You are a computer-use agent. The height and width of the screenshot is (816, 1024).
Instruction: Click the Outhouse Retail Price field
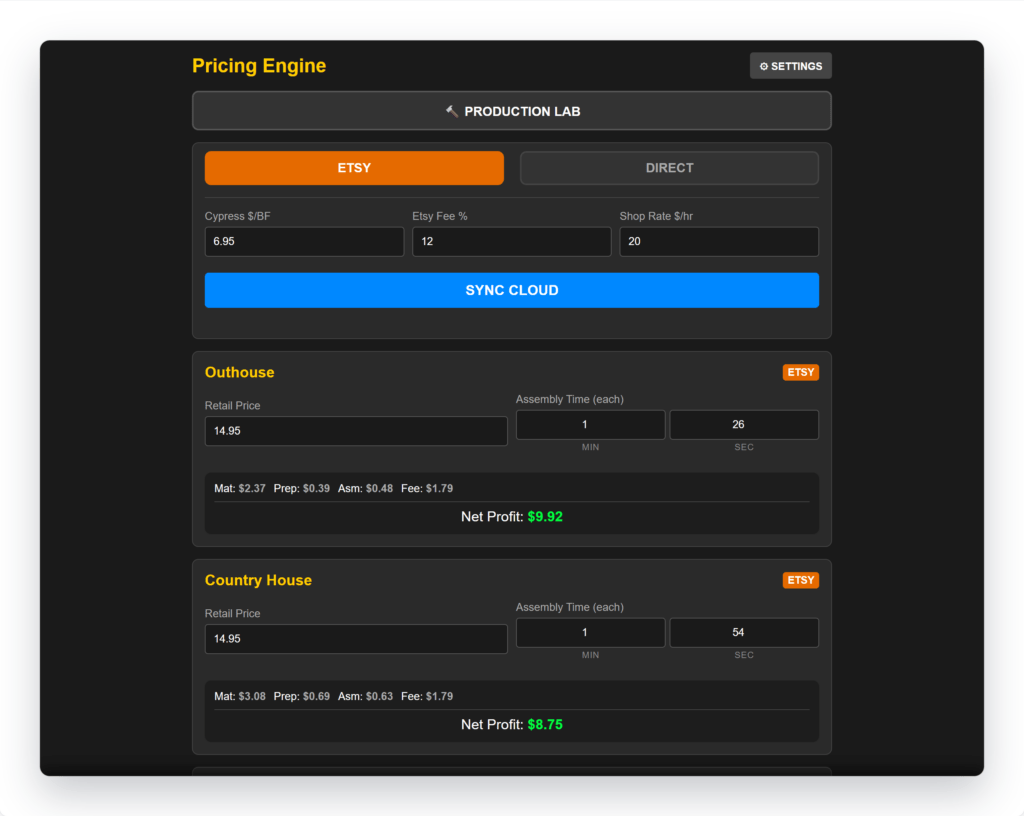(x=356, y=431)
